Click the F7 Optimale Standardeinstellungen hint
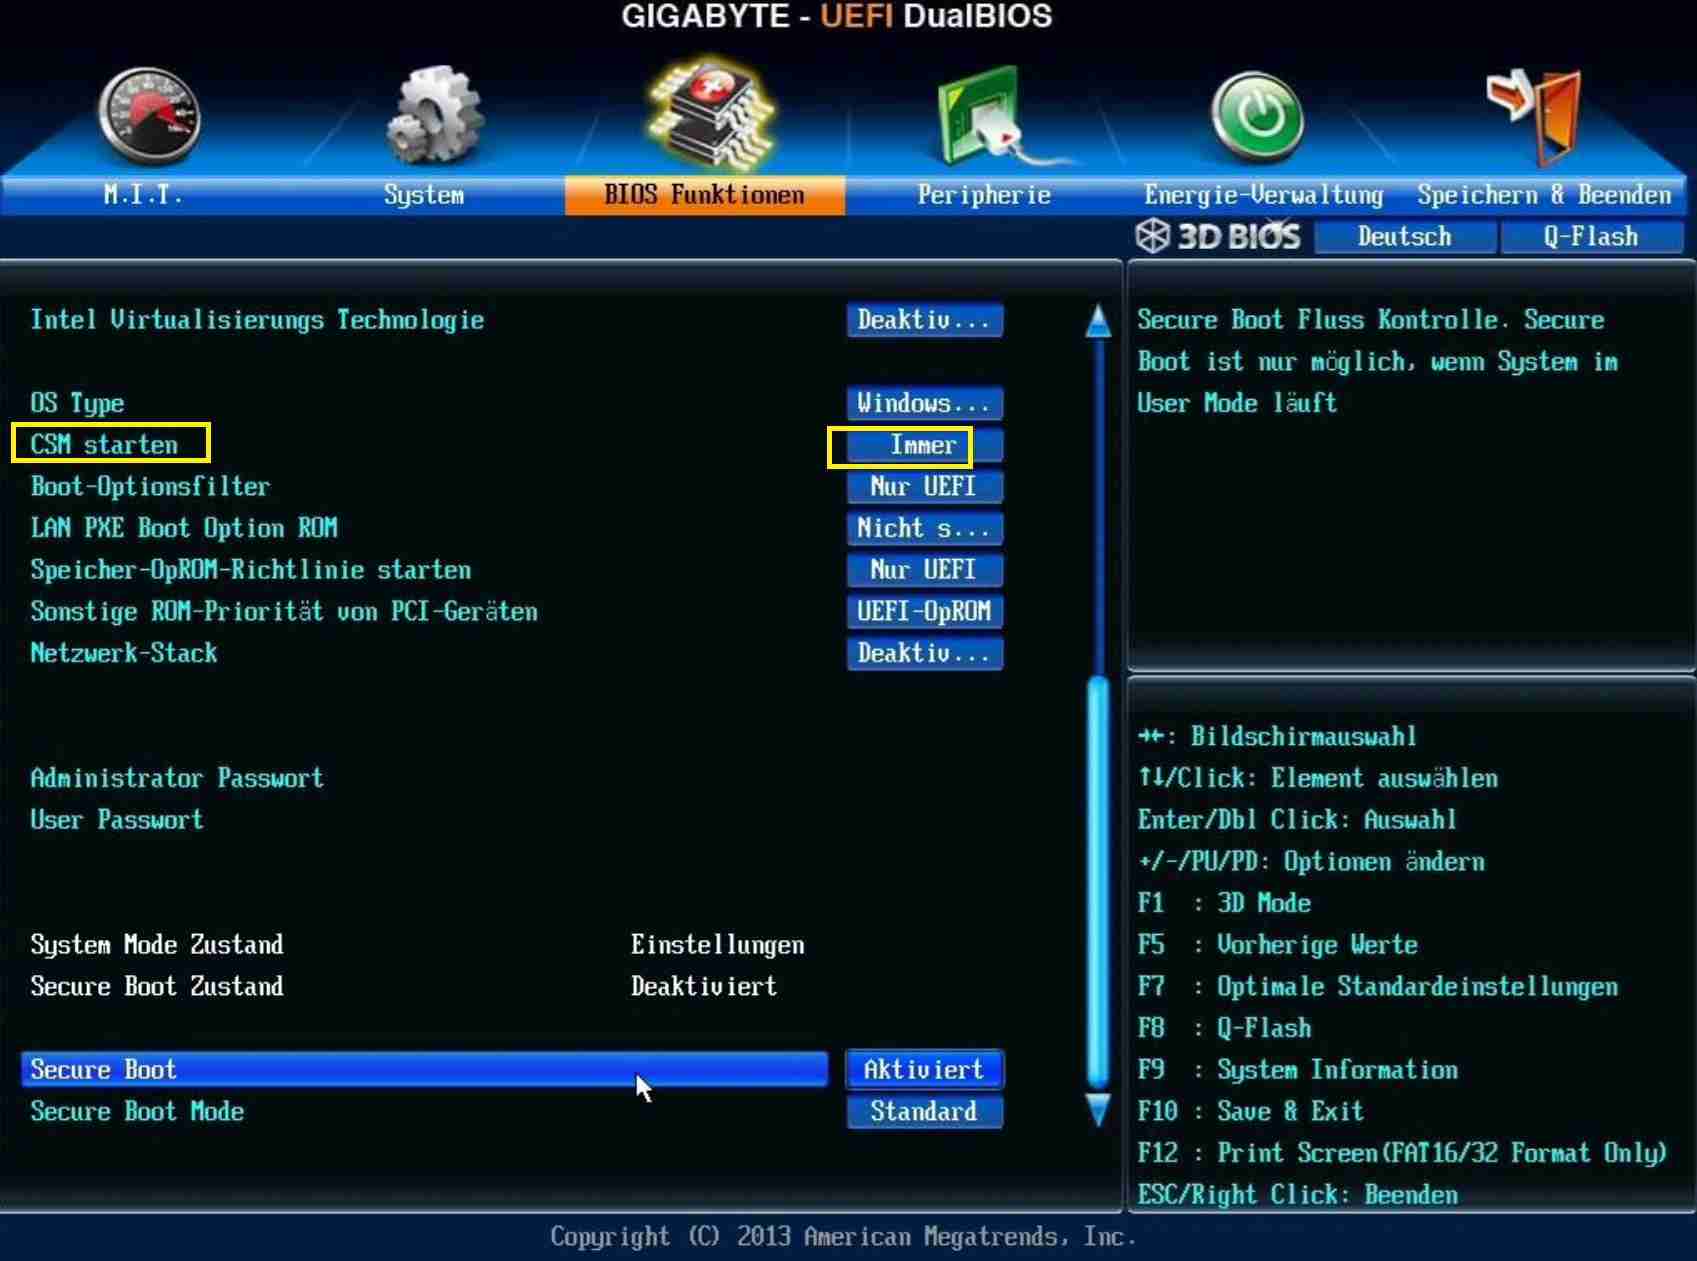The image size is (1697, 1261). click(x=1377, y=987)
